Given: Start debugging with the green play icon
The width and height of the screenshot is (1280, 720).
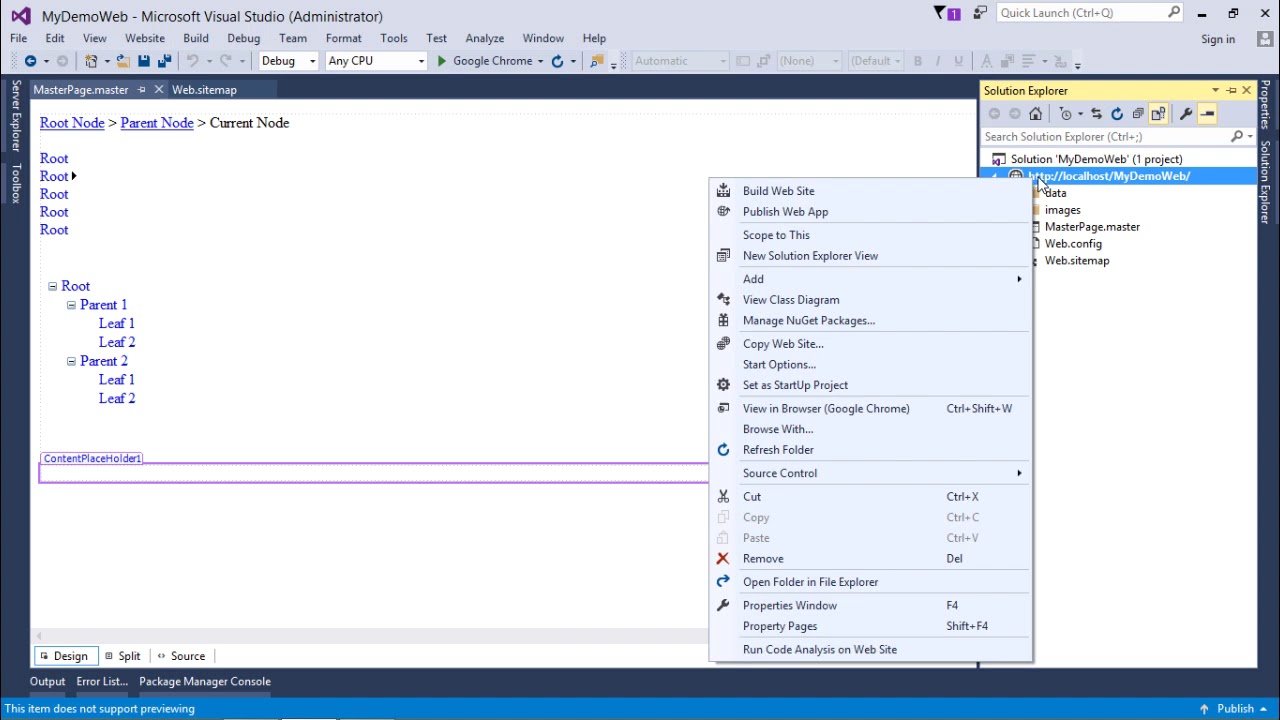Looking at the screenshot, I should point(441,61).
